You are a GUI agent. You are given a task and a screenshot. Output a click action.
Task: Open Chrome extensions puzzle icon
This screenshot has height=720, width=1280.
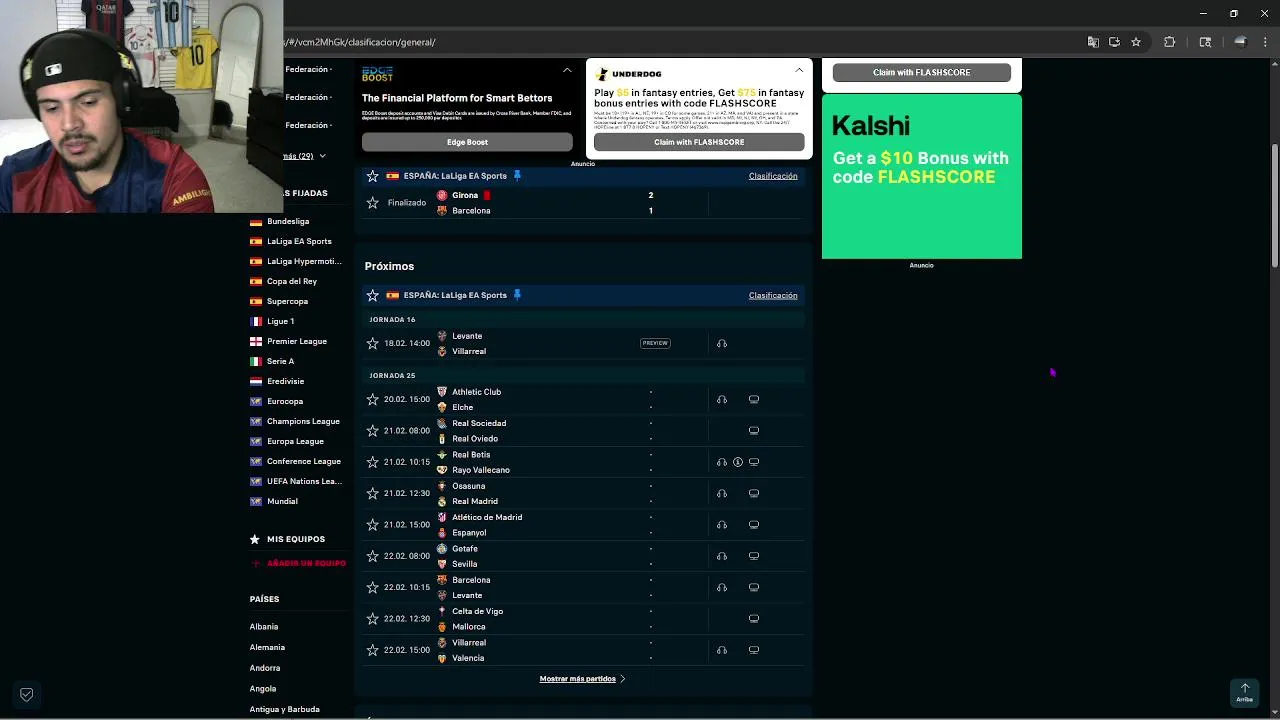1169,42
